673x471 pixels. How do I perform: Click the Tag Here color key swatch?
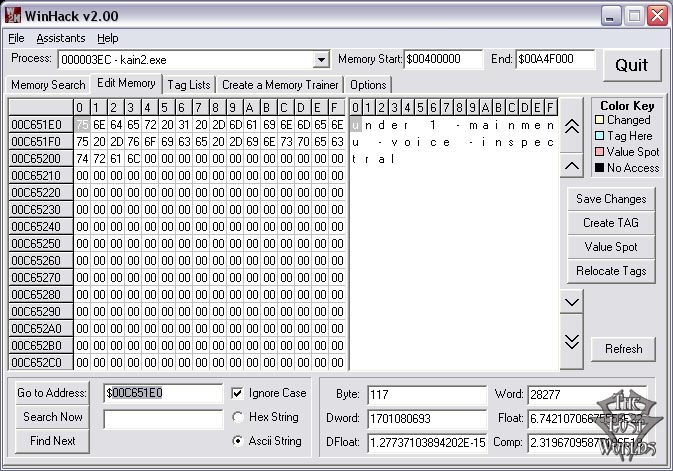pyautogui.click(x=600, y=136)
